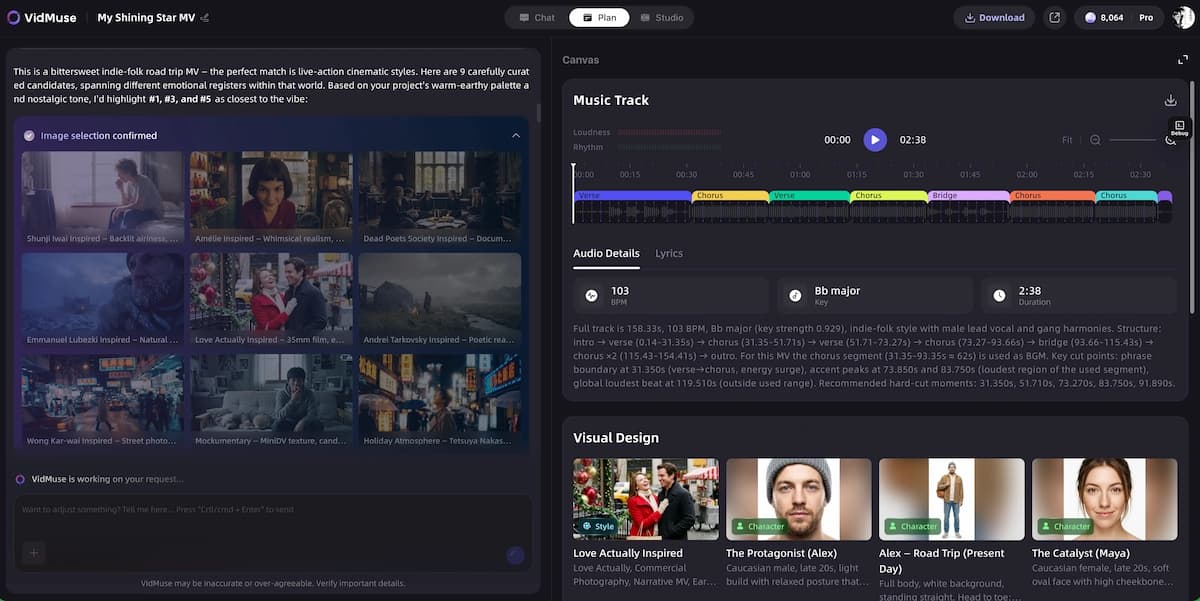Image resolution: width=1200 pixels, height=601 pixels.
Task: Click the VidMuse logo icon
Action: tap(14, 17)
